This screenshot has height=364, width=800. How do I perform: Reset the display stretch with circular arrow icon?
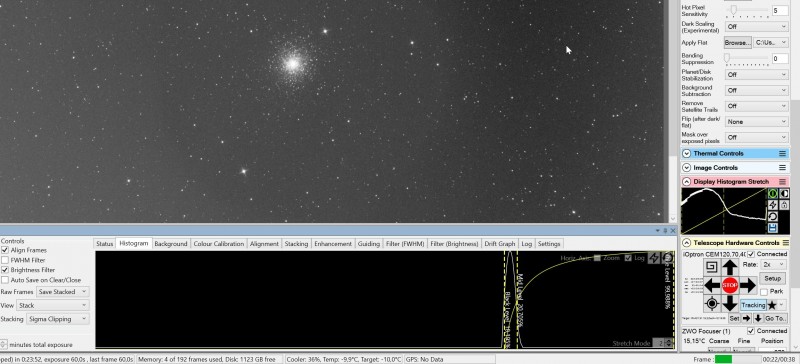pos(772,216)
